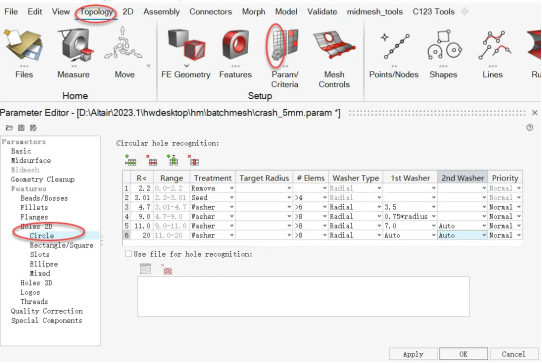The height and width of the screenshot is (363, 542).
Task: Open 2nd Washer dropdown in row 6
Action: (x=484, y=235)
